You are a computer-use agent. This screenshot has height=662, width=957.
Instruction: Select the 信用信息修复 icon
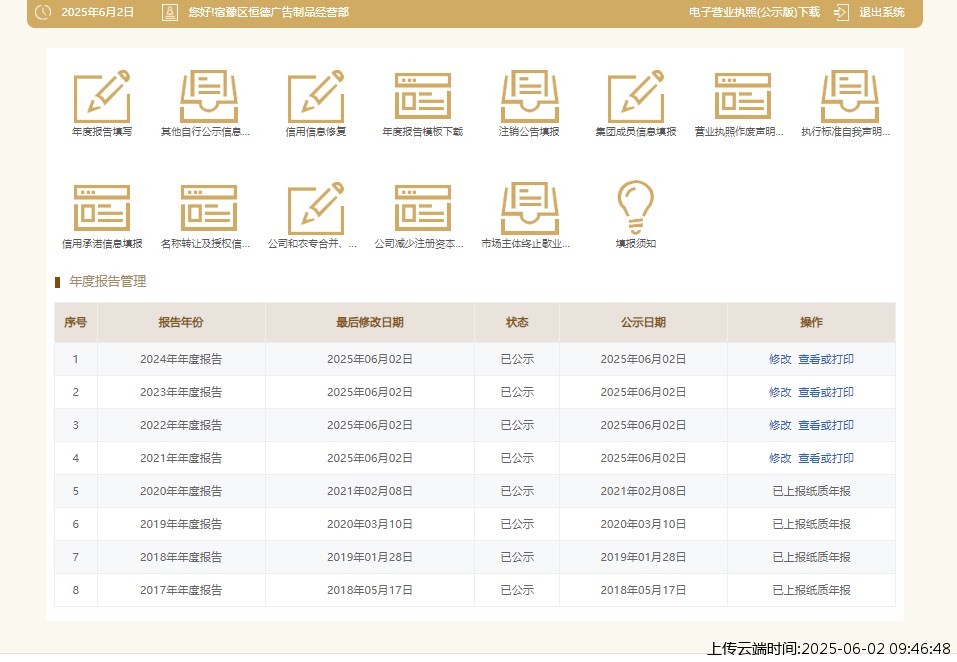pyautogui.click(x=316, y=96)
